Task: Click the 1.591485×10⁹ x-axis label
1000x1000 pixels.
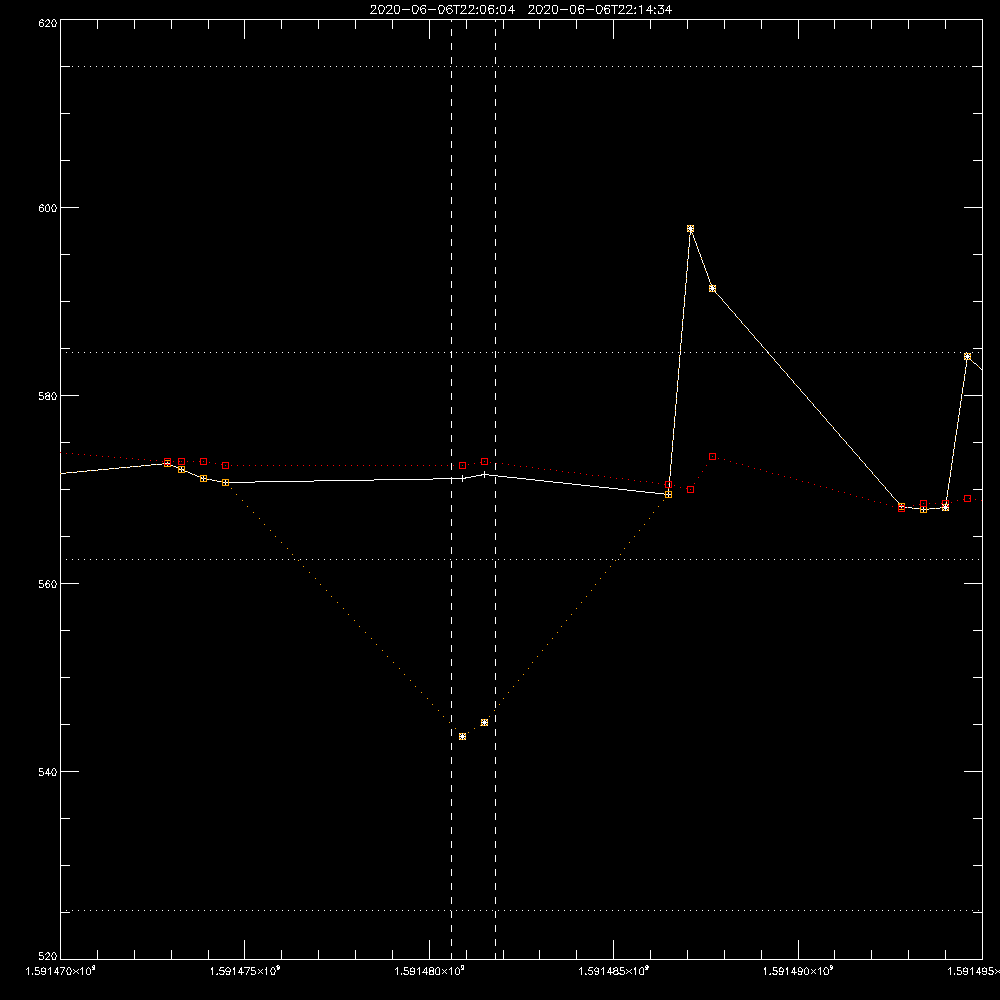Action: [614, 971]
